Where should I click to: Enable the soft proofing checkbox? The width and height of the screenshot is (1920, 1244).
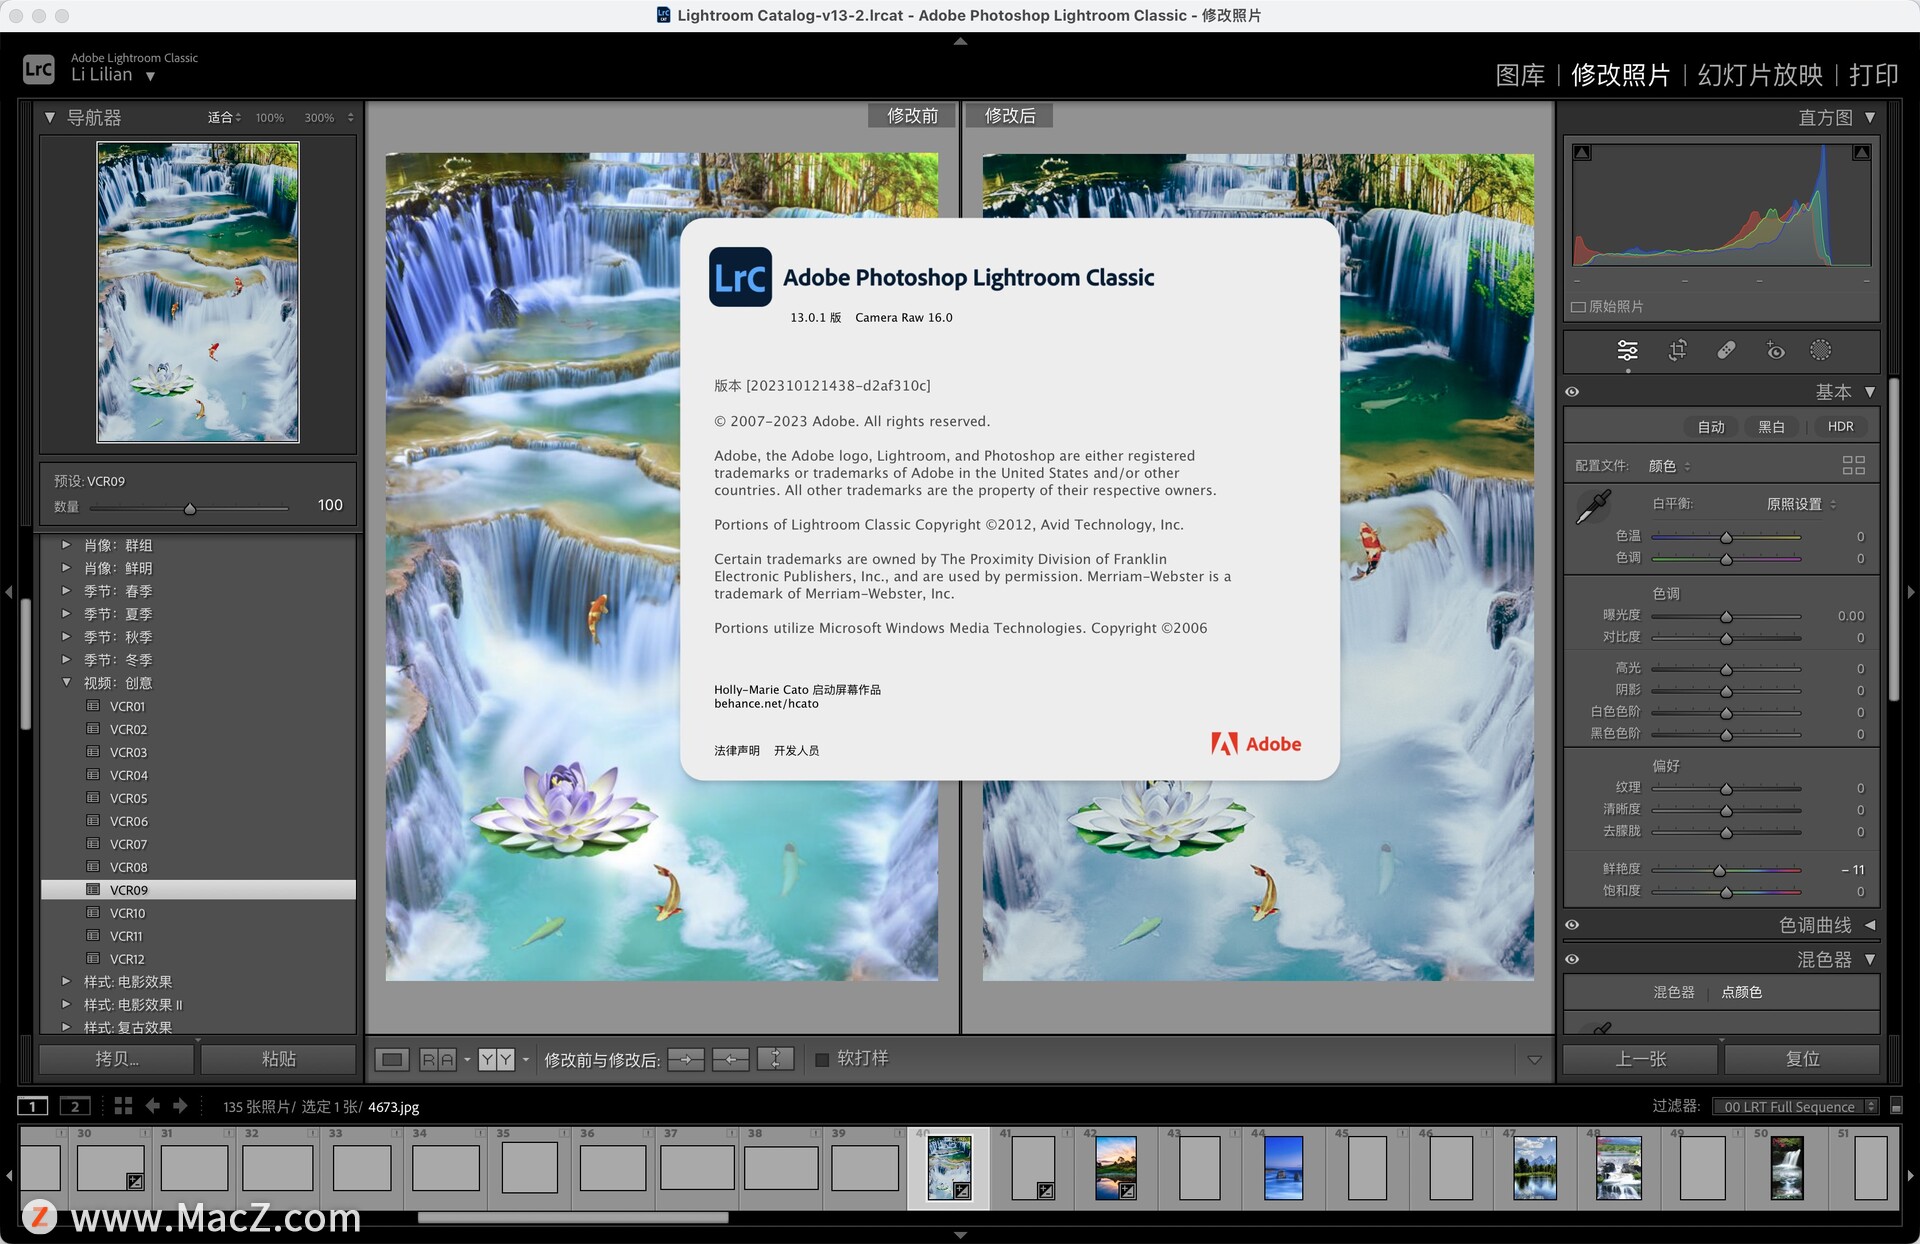[x=822, y=1059]
